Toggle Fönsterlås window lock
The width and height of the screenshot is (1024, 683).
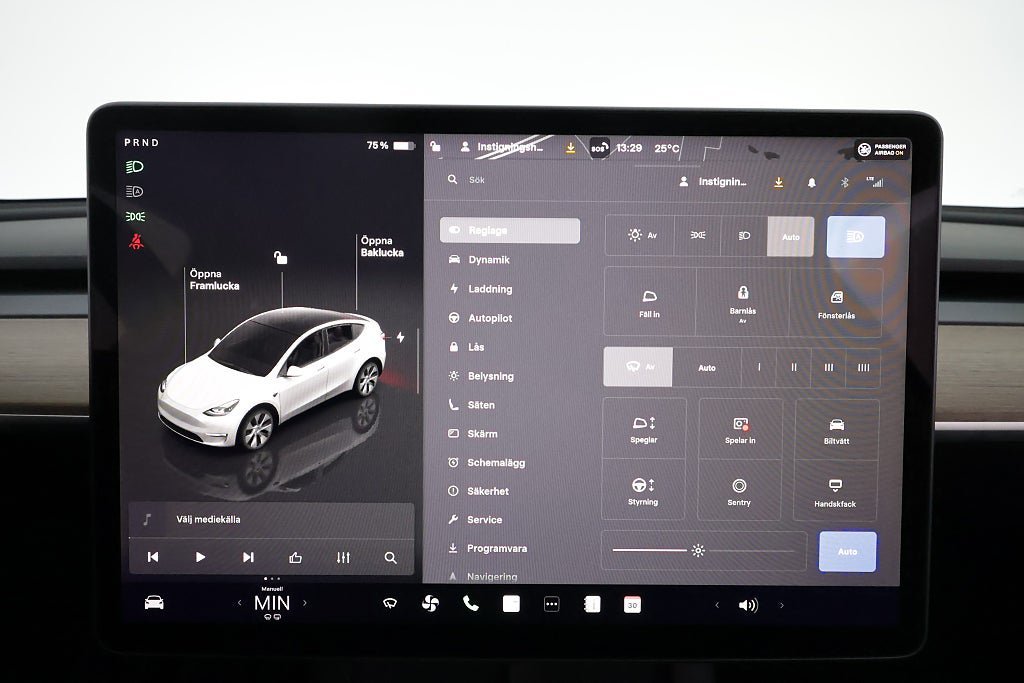[x=837, y=303]
